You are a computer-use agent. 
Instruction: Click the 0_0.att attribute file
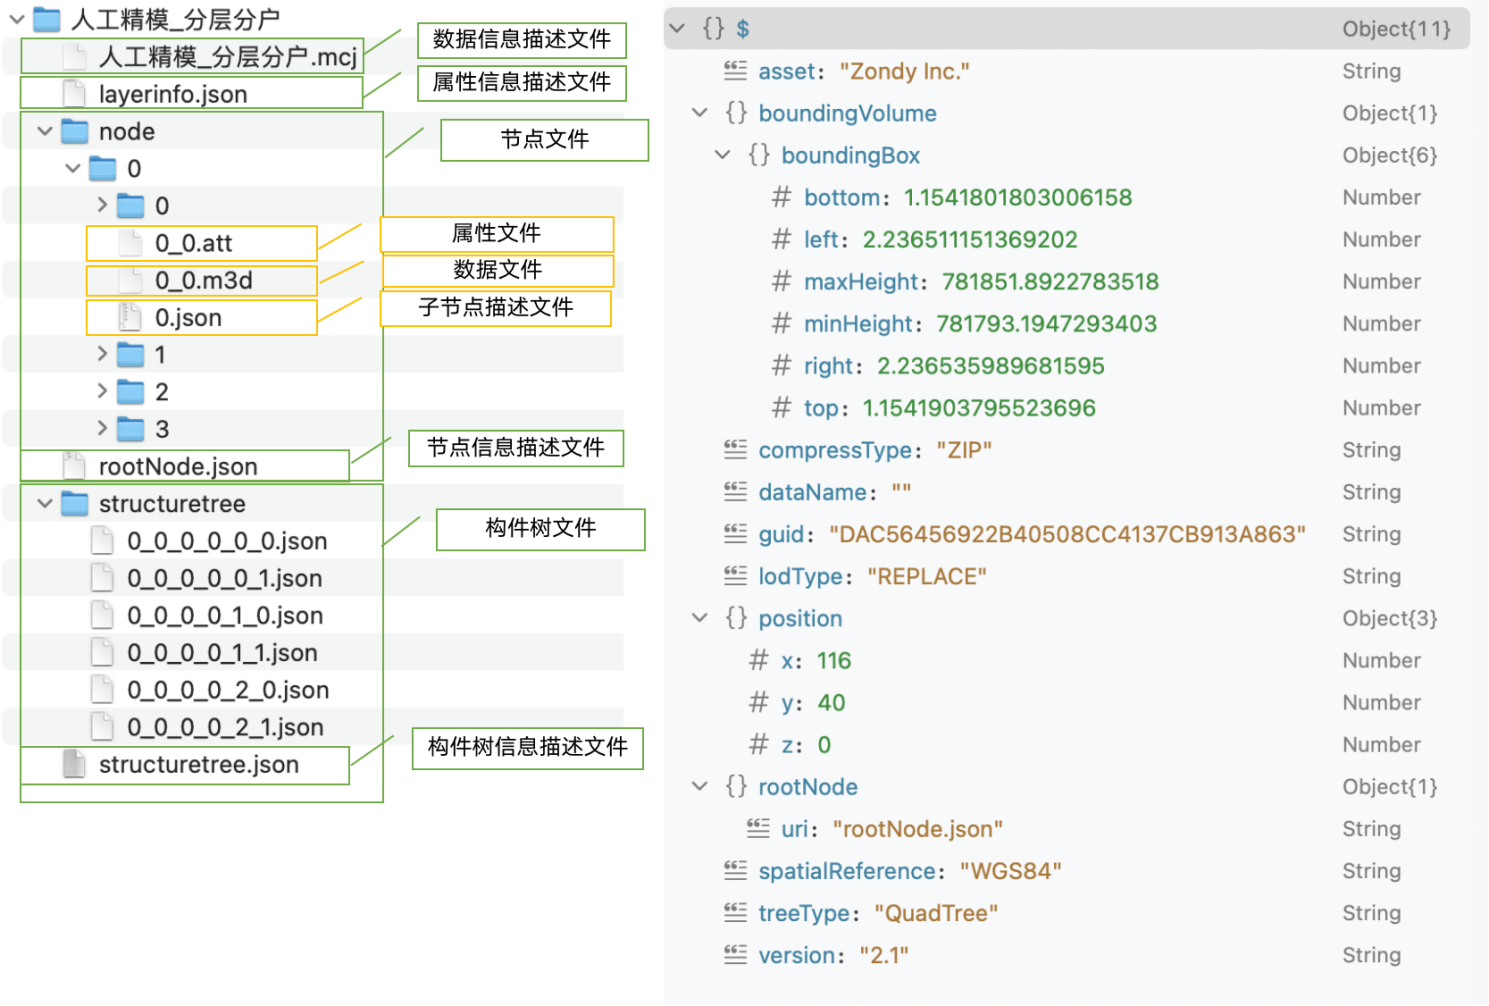pos(193,244)
